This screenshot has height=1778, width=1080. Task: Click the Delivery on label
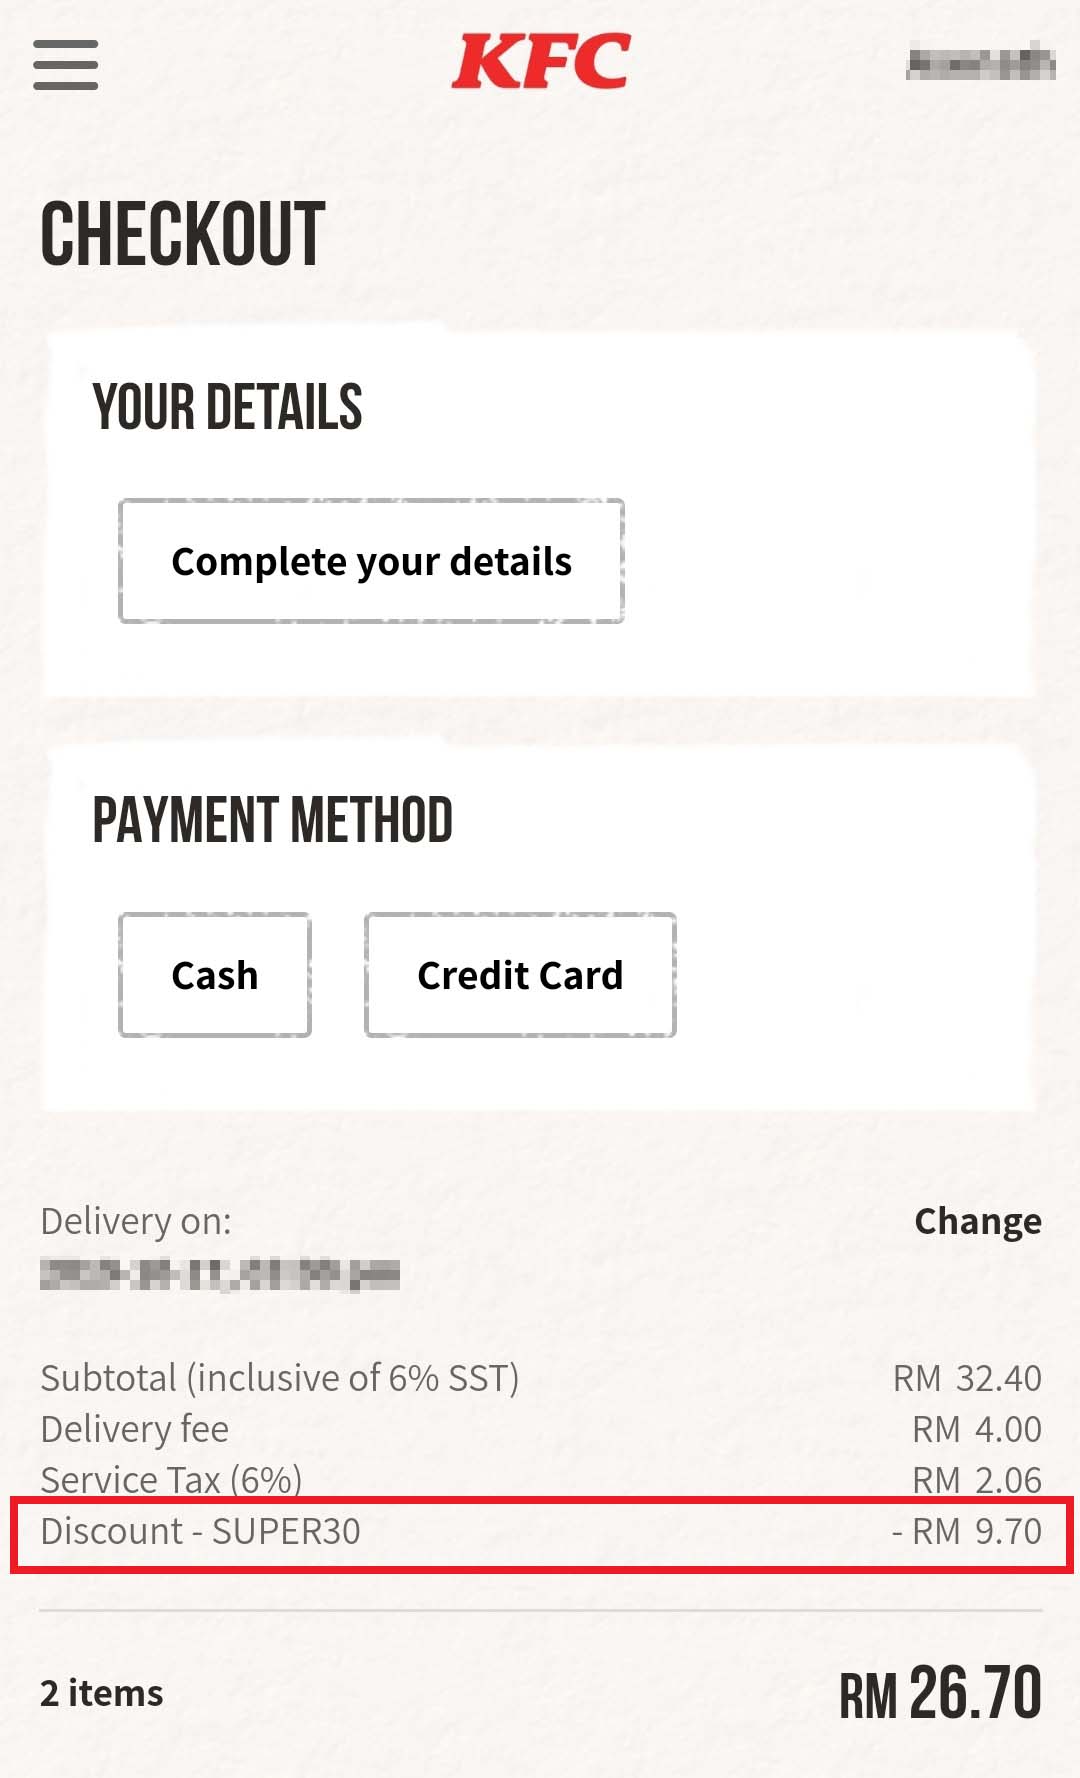tap(136, 1221)
